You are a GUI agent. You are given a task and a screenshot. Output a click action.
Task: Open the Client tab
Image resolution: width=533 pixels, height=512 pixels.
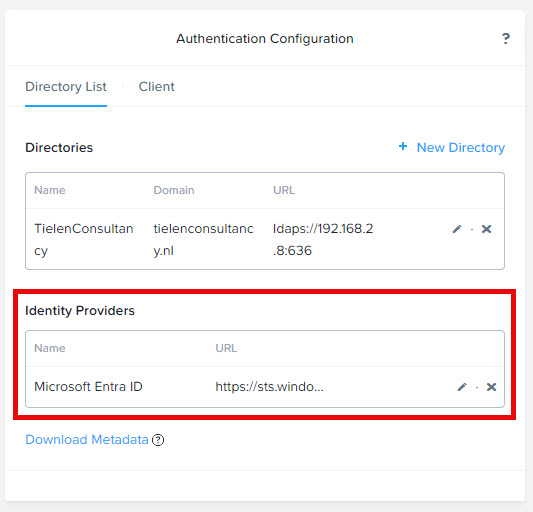157,87
